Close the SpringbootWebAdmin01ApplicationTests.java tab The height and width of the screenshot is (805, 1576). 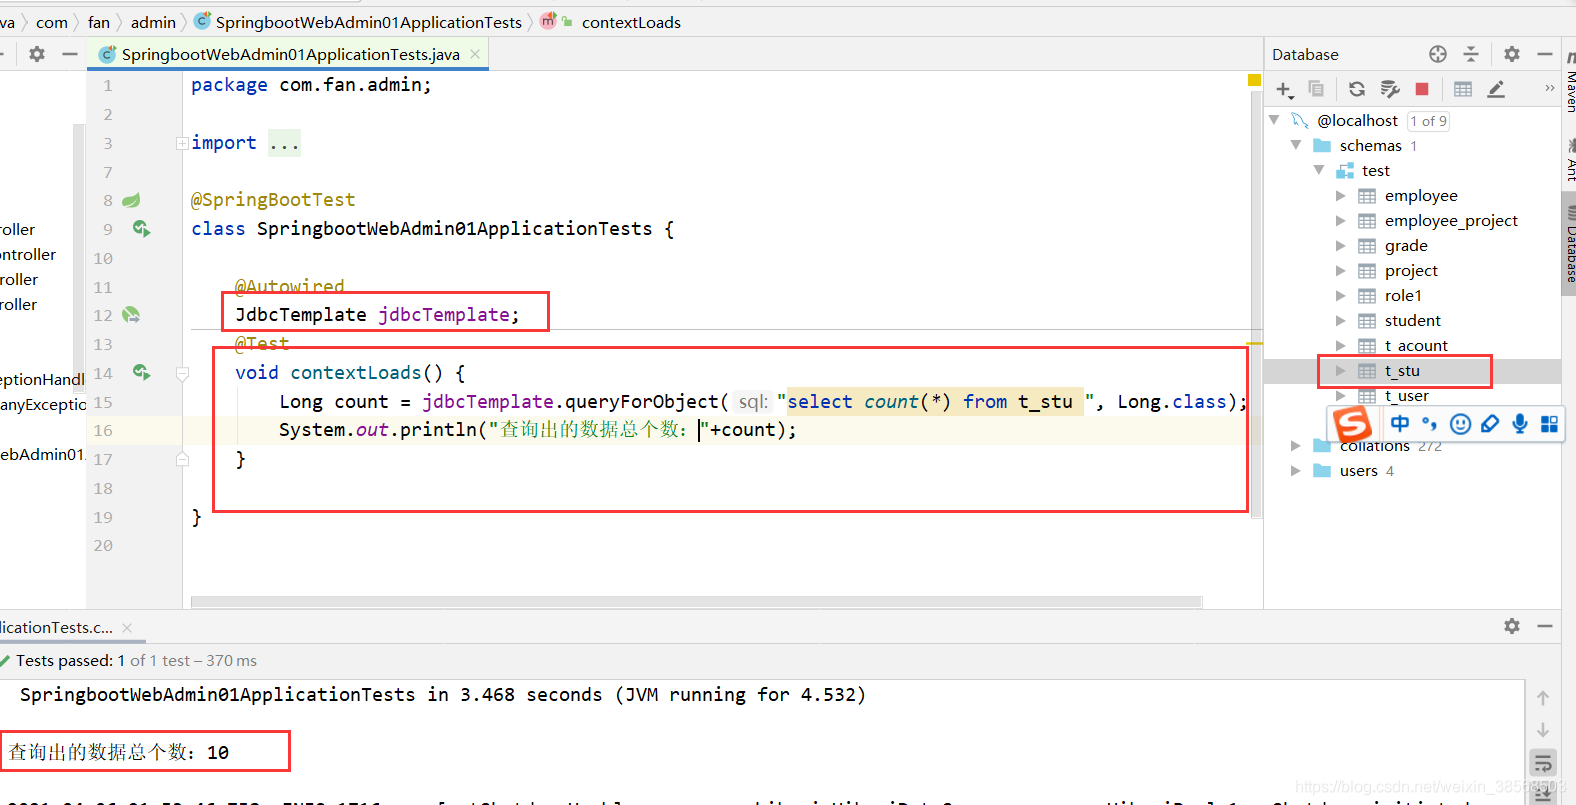pos(475,54)
